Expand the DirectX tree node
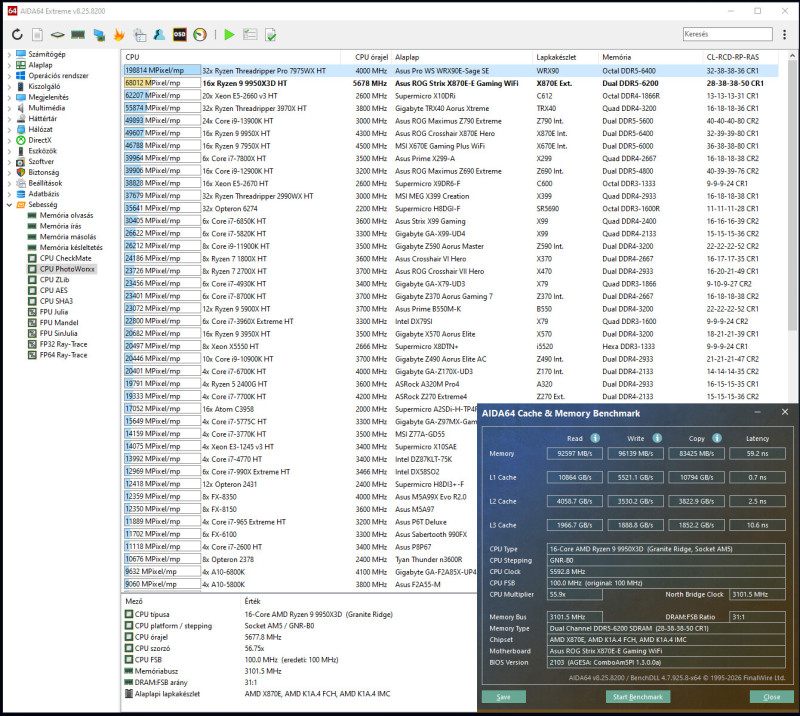800x716 pixels. [8, 140]
